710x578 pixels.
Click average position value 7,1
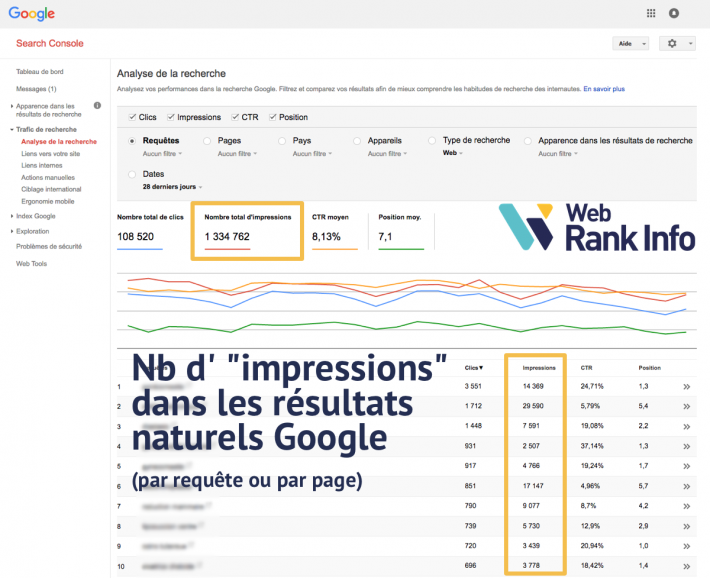(385, 236)
